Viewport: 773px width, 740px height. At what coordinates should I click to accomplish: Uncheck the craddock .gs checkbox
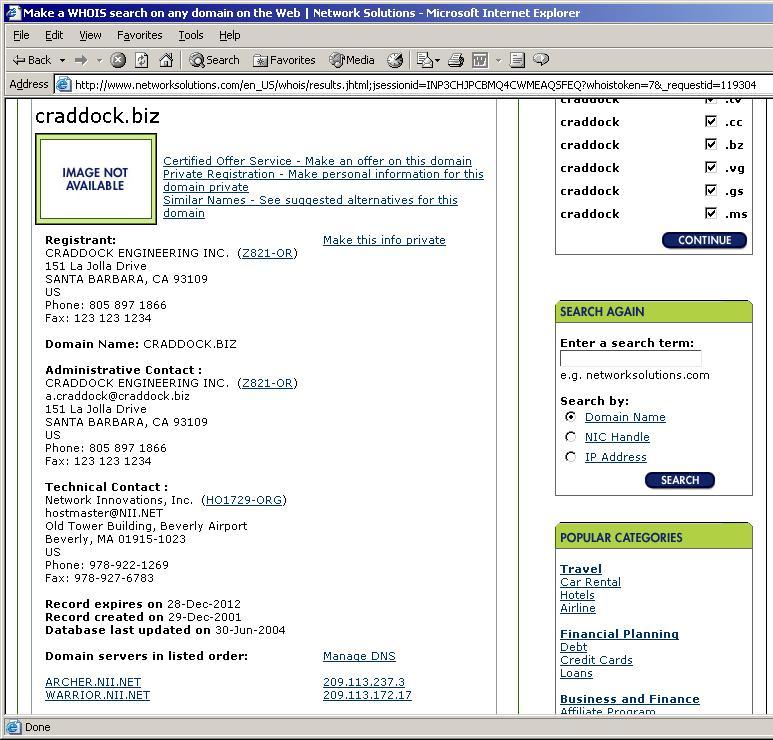click(x=710, y=190)
